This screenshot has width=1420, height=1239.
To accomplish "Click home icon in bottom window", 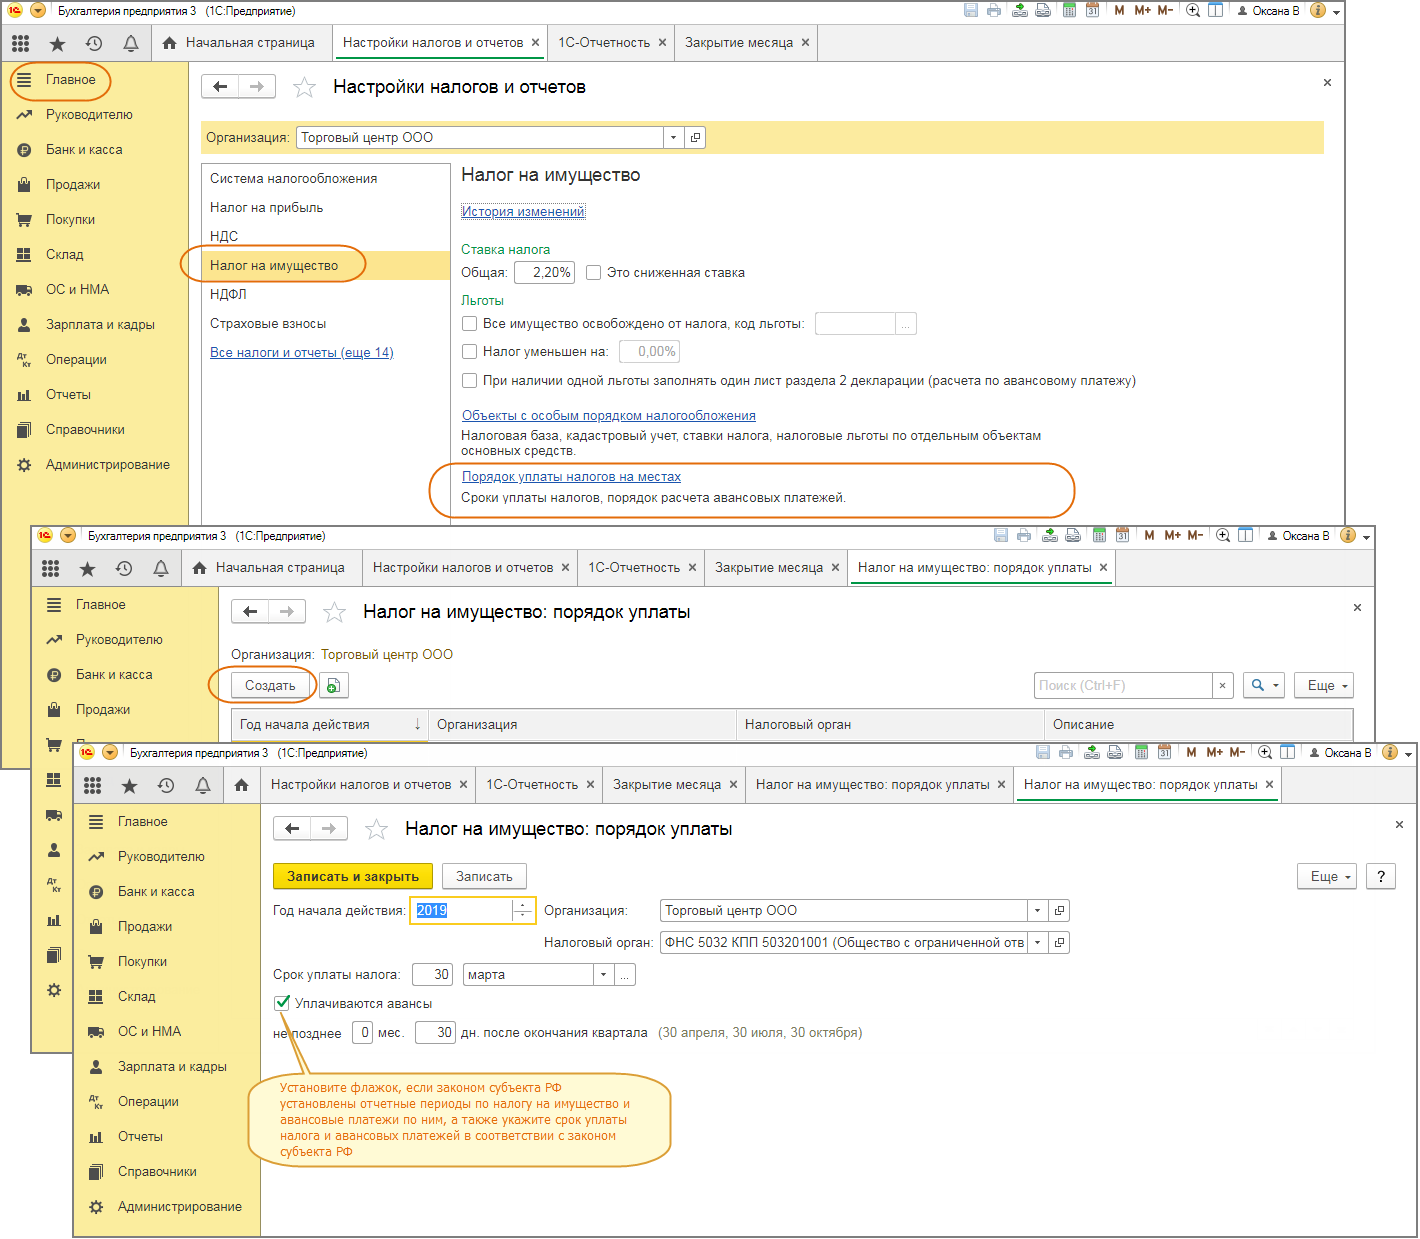I will click(241, 785).
